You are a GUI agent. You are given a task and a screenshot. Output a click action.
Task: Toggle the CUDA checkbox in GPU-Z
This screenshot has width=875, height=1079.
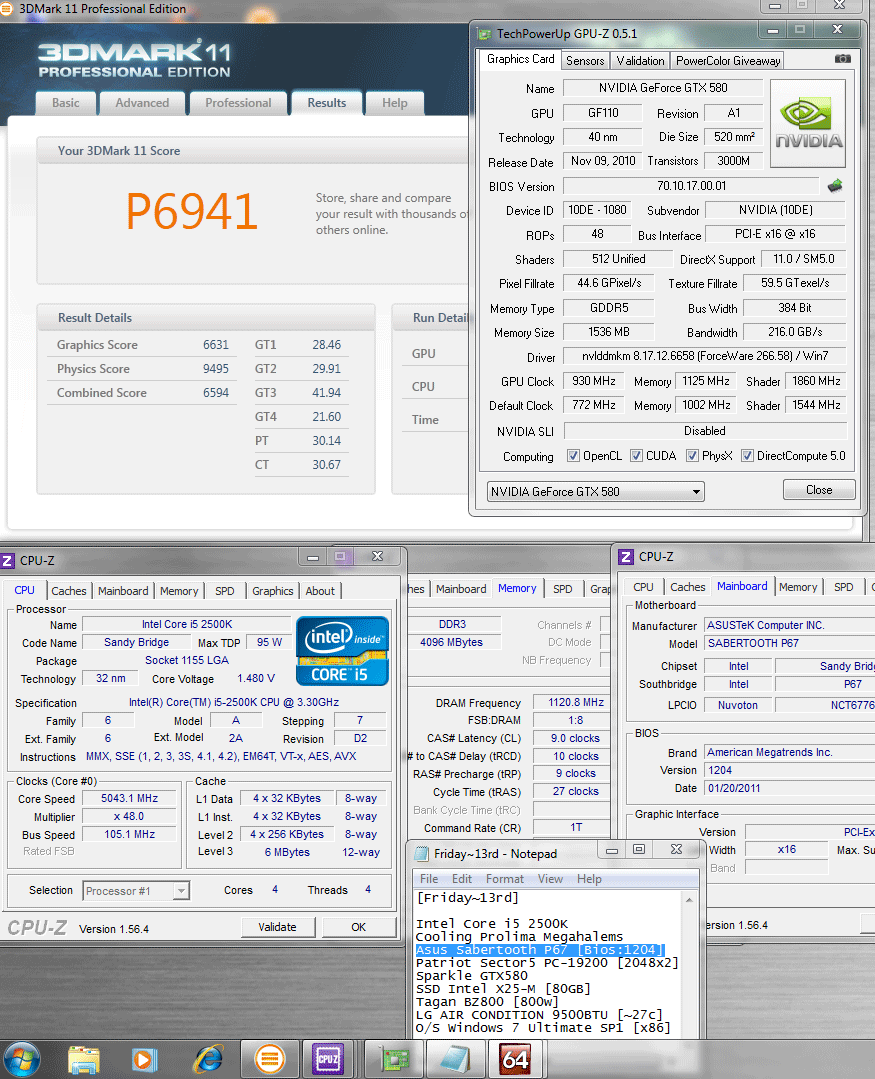point(636,456)
